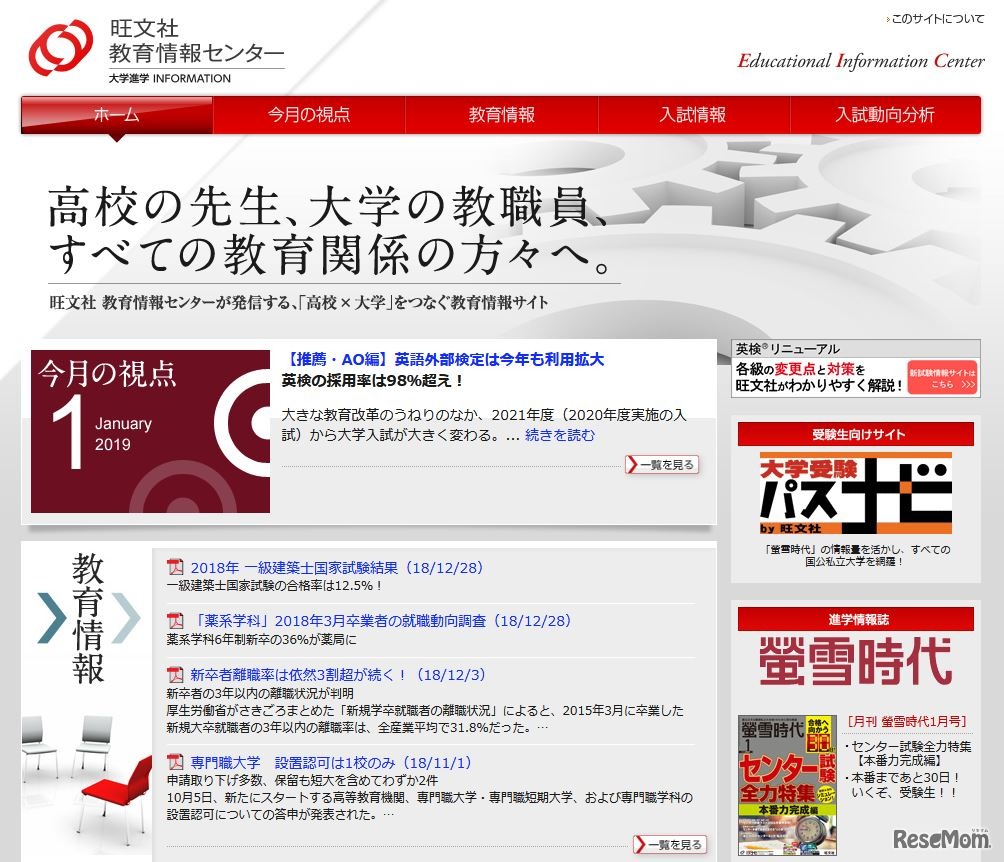Click the Obunsha red circular logo

click(x=62, y=47)
